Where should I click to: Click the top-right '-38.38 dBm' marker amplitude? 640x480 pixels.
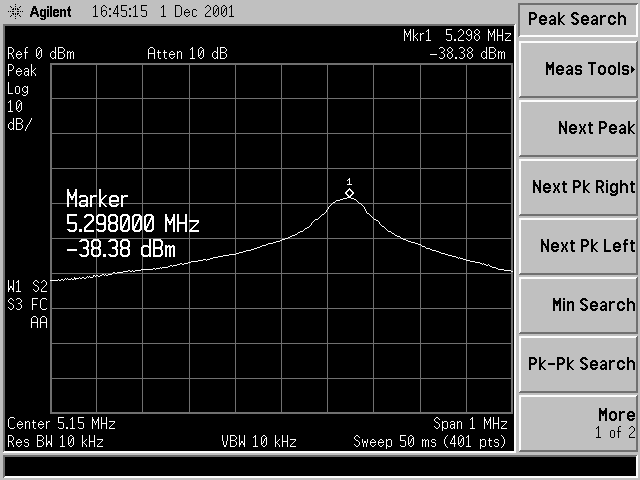[x=468, y=54]
